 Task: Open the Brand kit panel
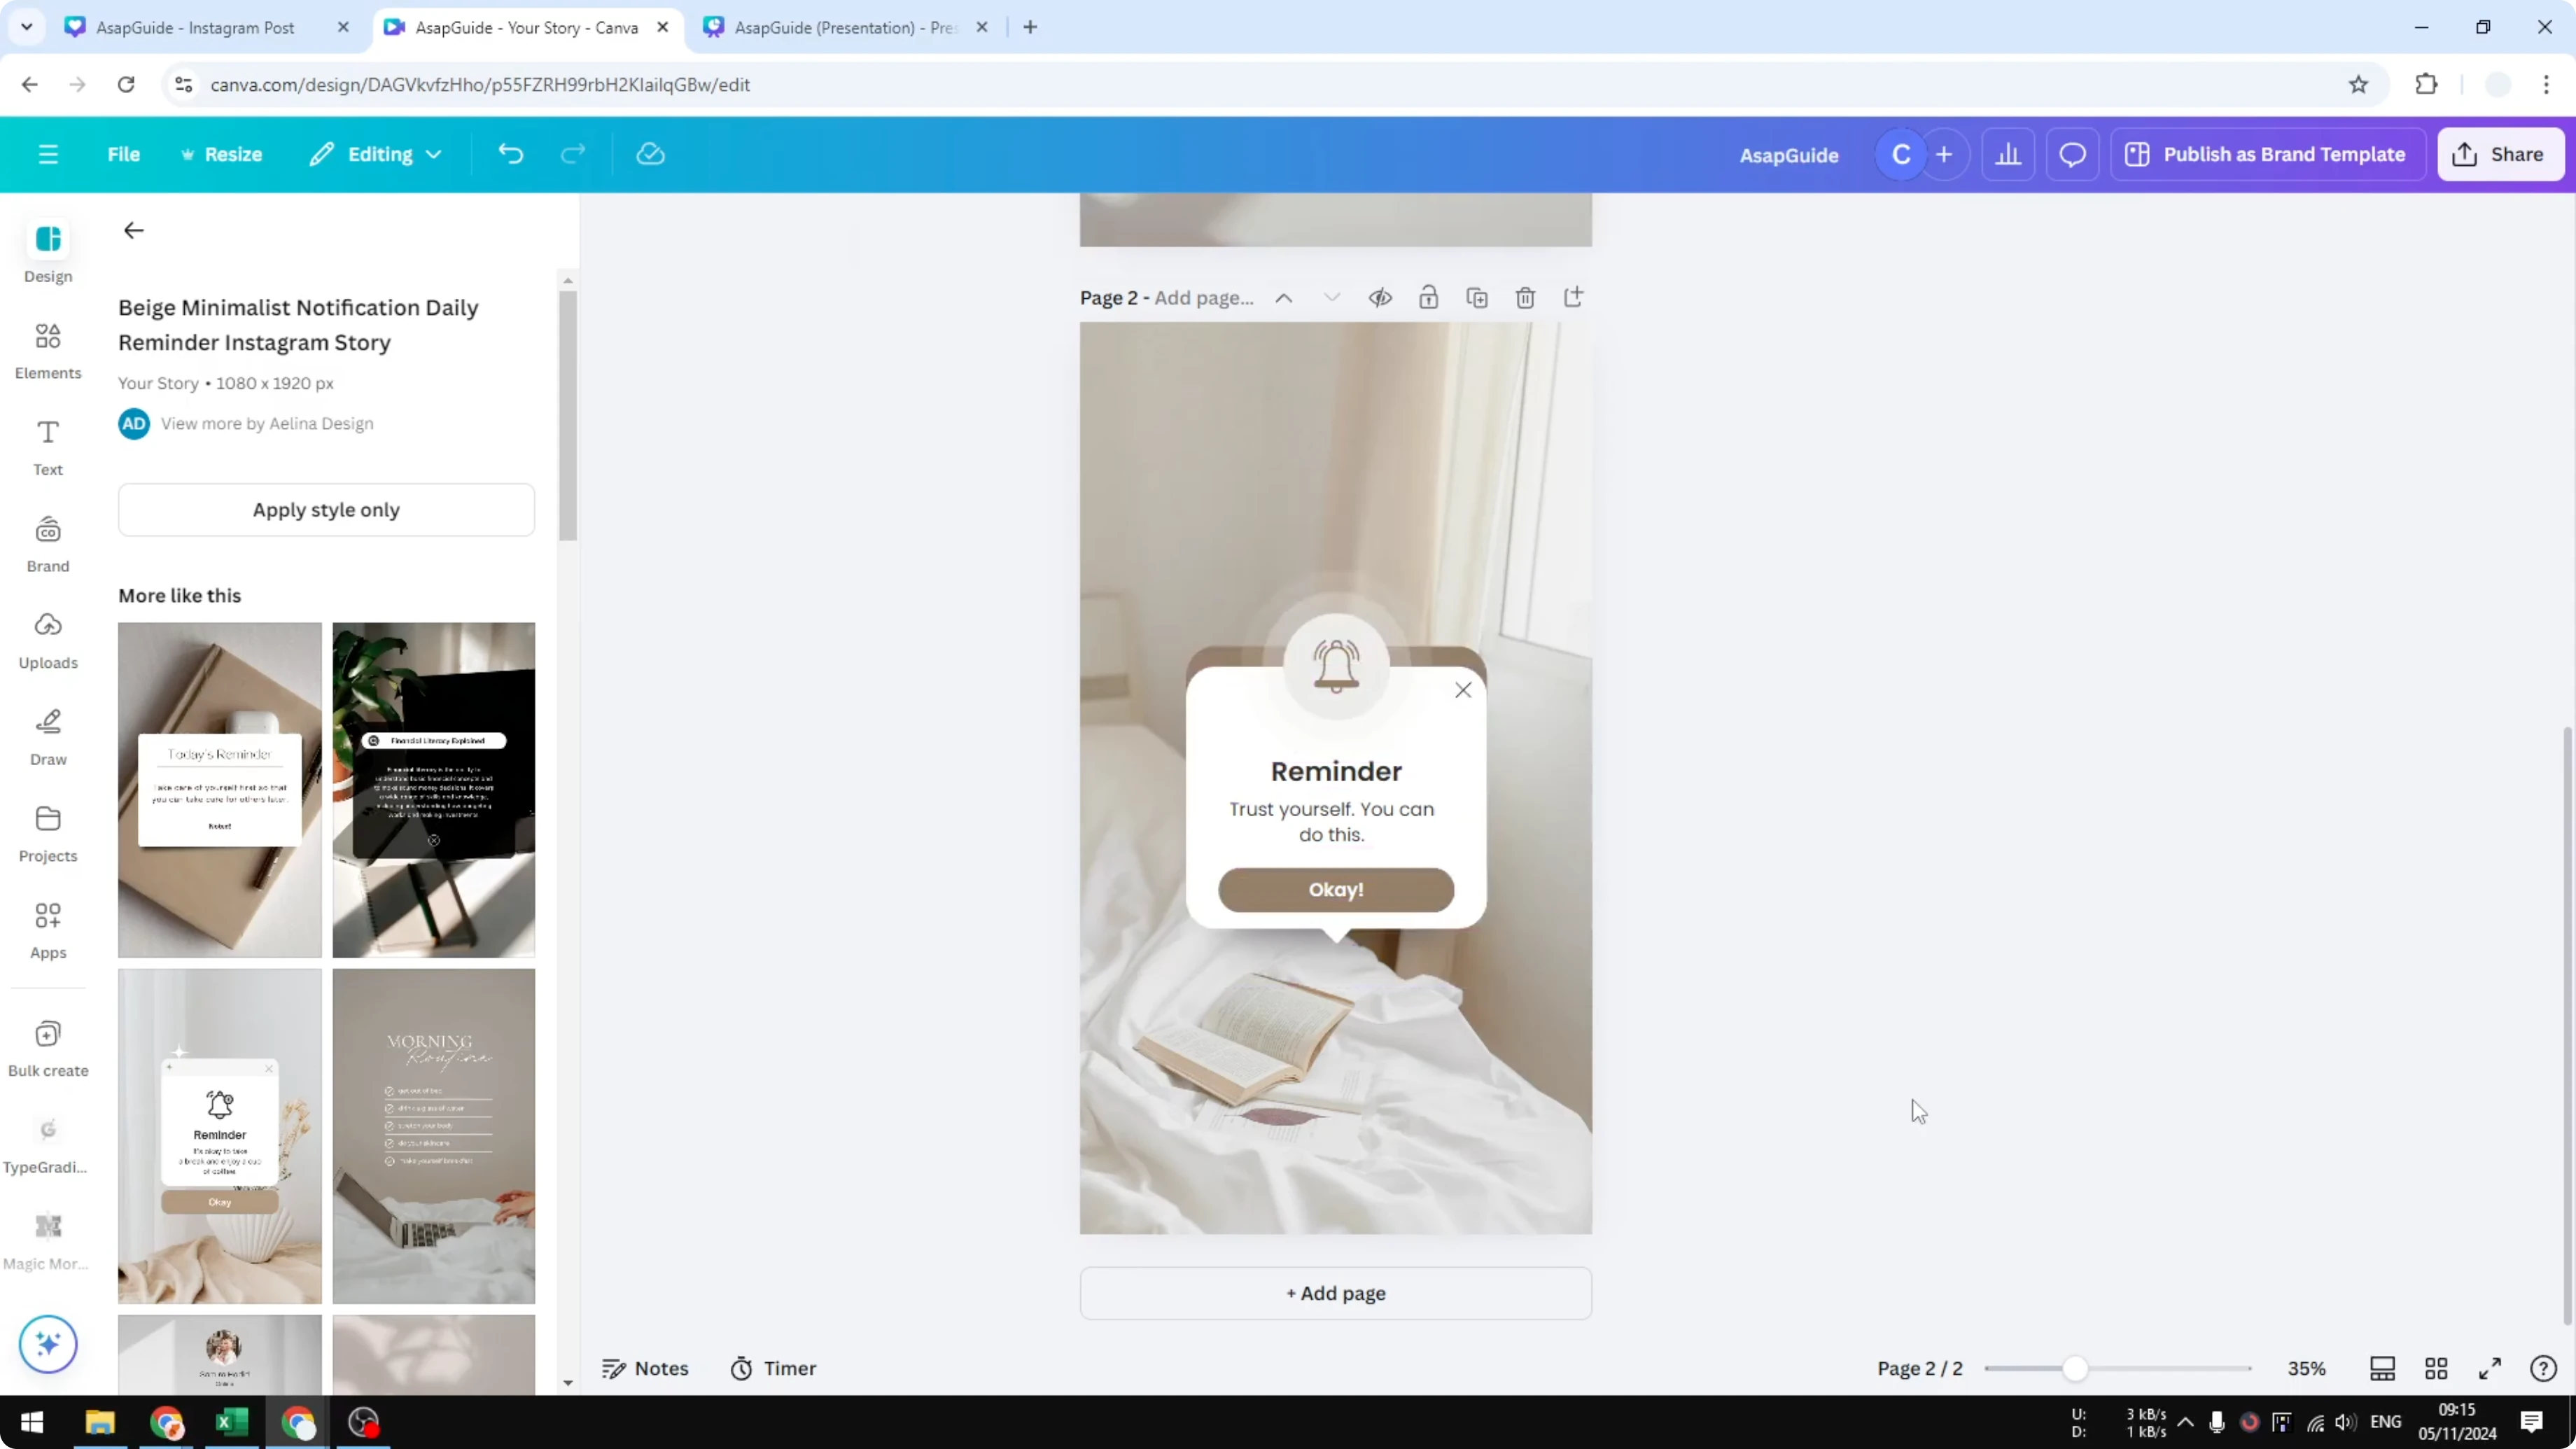pyautogui.click(x=48, y=544)
